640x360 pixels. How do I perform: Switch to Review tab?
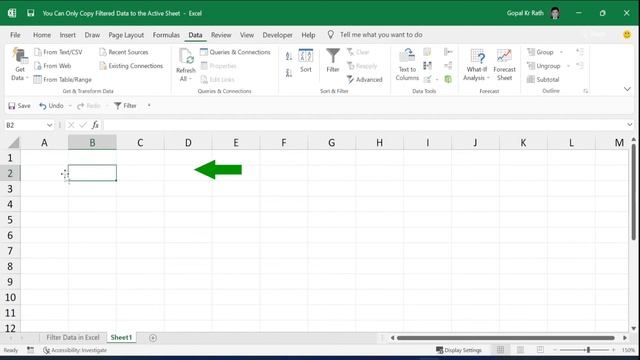click(221, 35)
